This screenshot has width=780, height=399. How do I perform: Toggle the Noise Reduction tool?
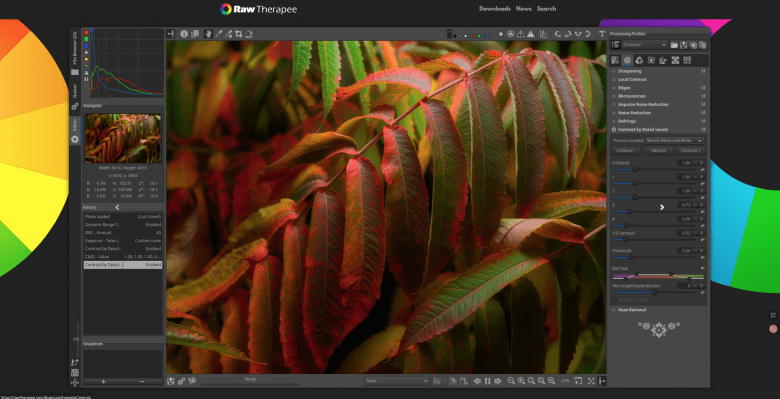[614, 113]
